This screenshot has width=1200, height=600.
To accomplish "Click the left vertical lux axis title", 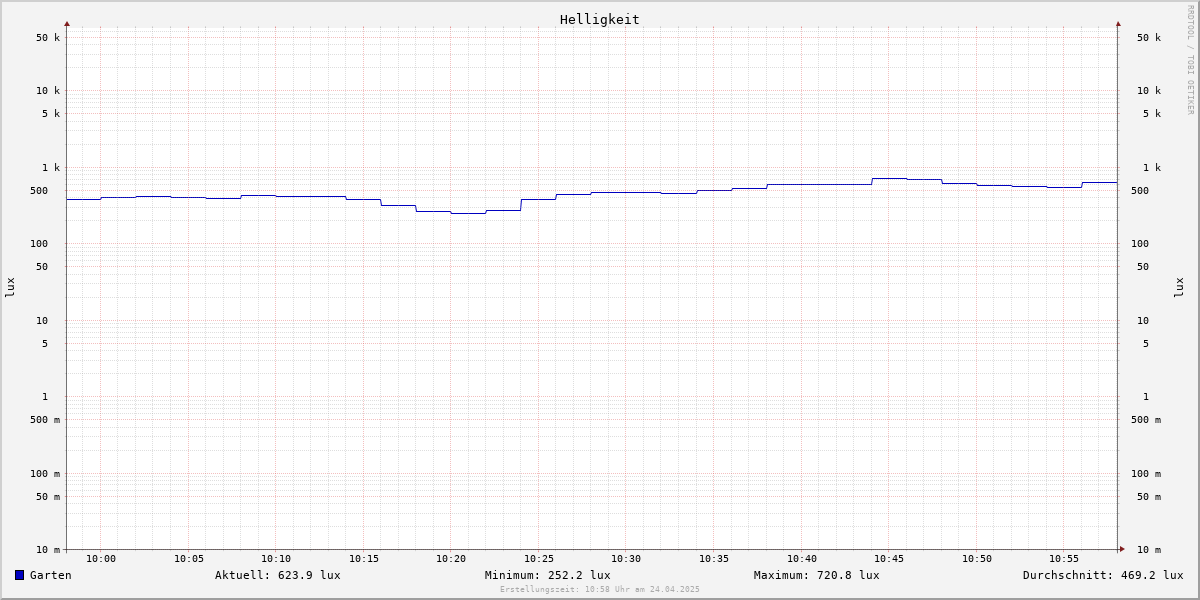I will pos(10,287).
